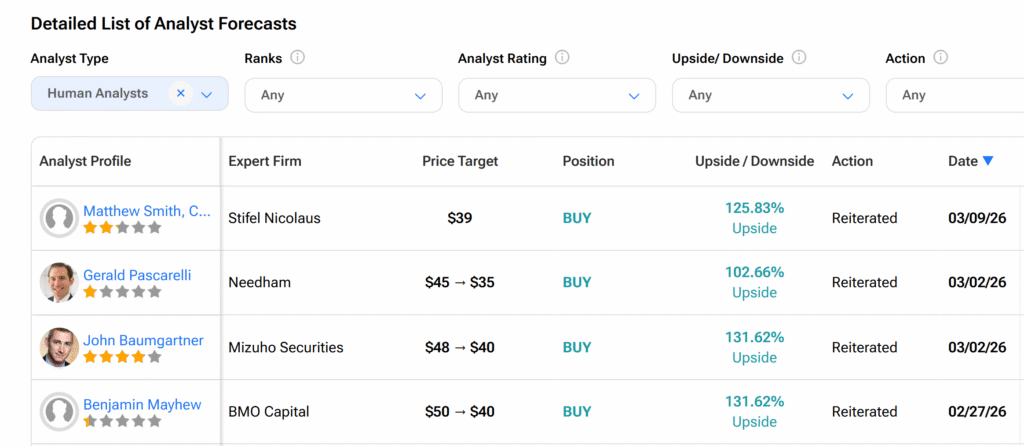Click Benjamin Mayhew's avatar placeholder icon

60,412
